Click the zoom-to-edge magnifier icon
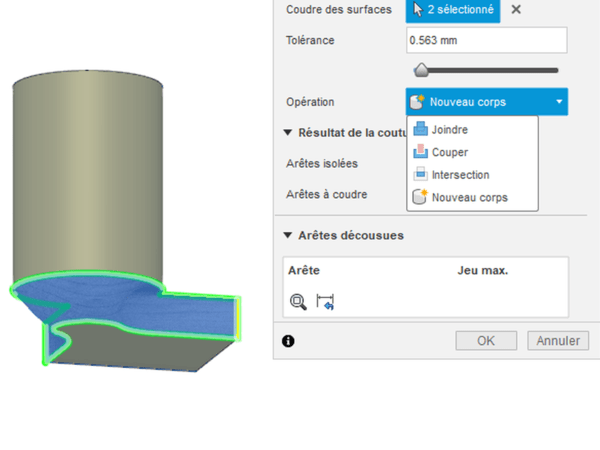The width and height of the screenshot is (600, 450). pyautogui.click(x=298, y=300)
